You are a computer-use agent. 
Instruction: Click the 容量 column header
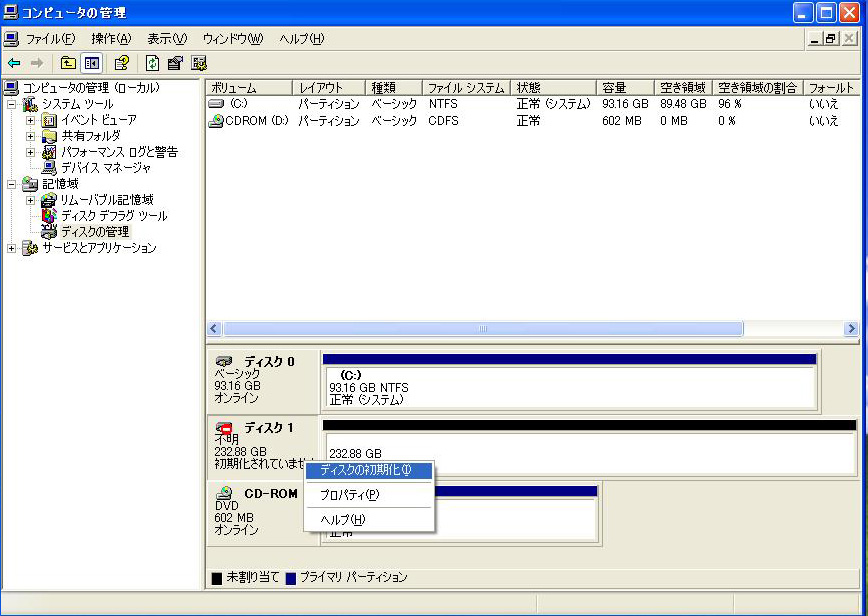625,88
